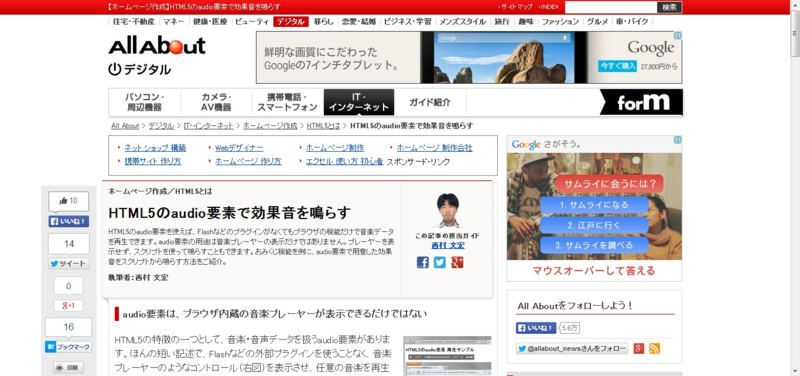Select the 健康・医療 category

point(210,21)
